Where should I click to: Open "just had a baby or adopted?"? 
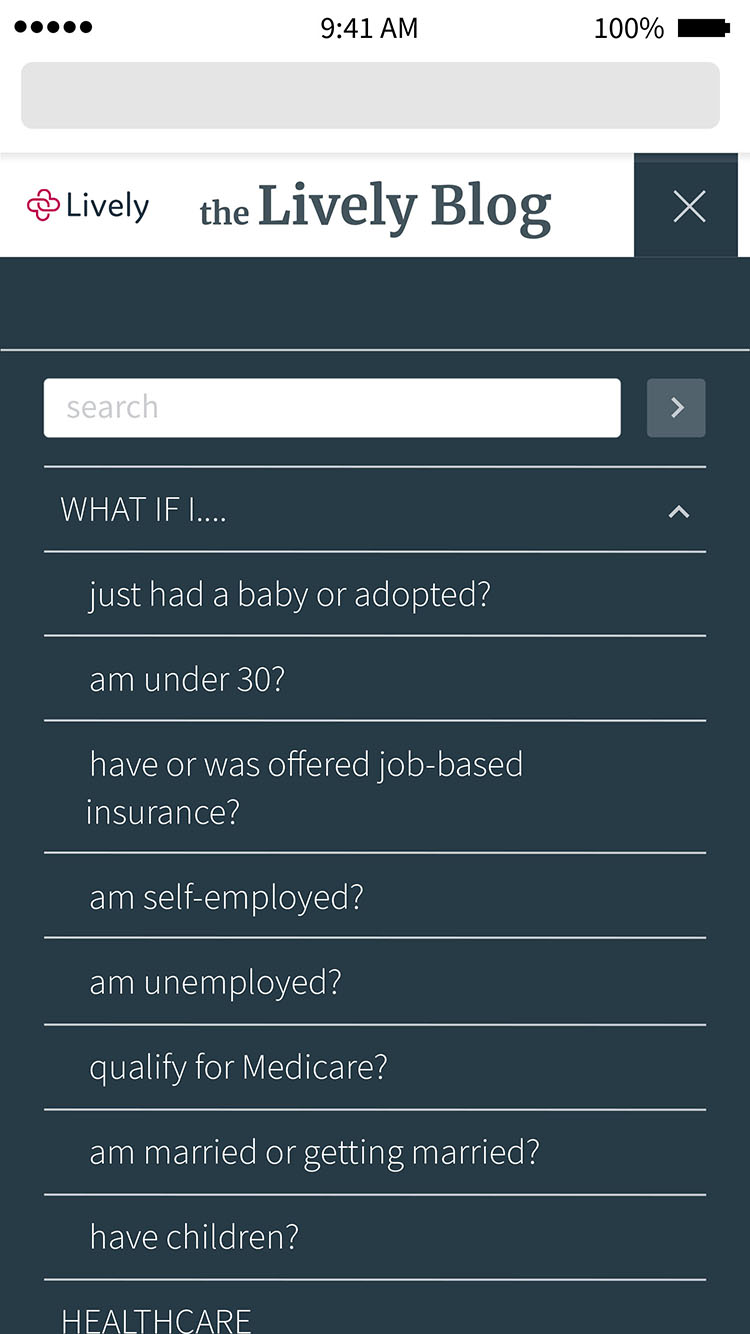[290, 595]
